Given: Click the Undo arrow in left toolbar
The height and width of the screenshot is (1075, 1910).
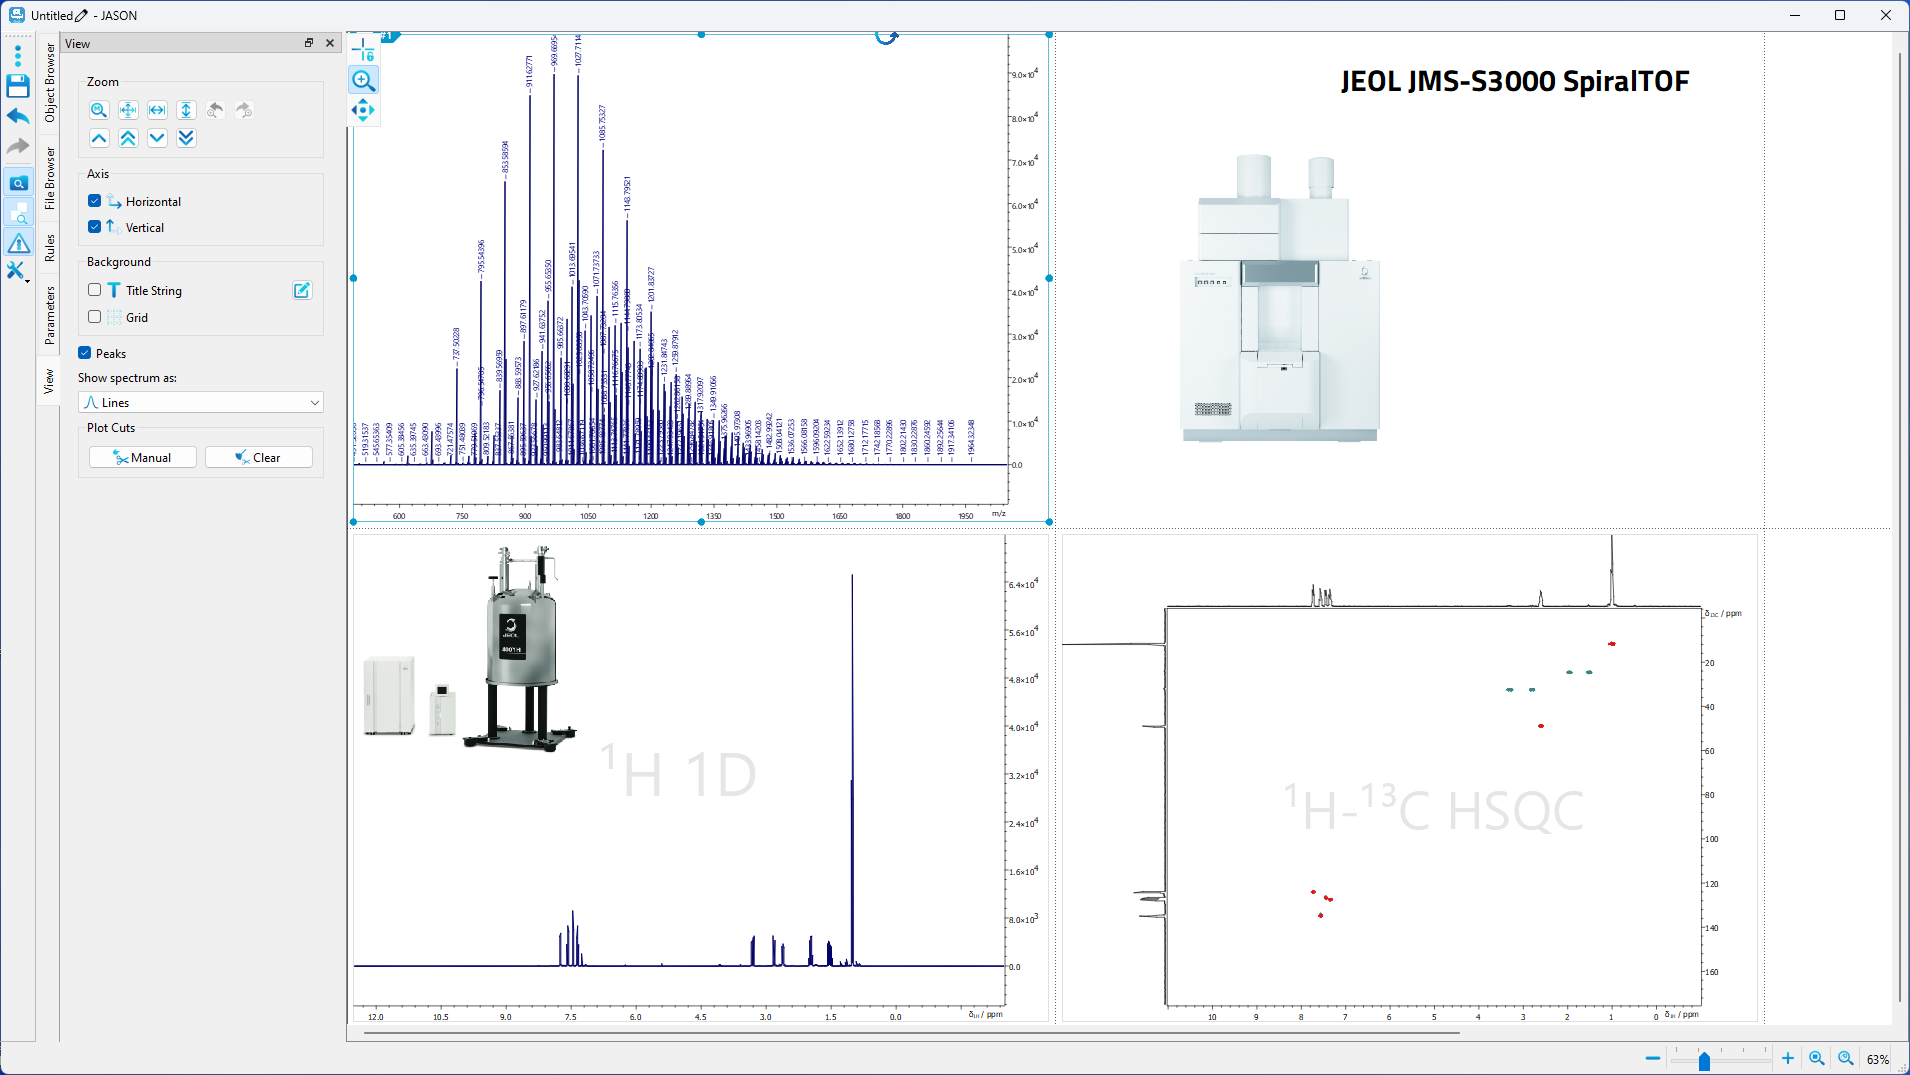Looking at the screenshot, I should click(18, 116).
